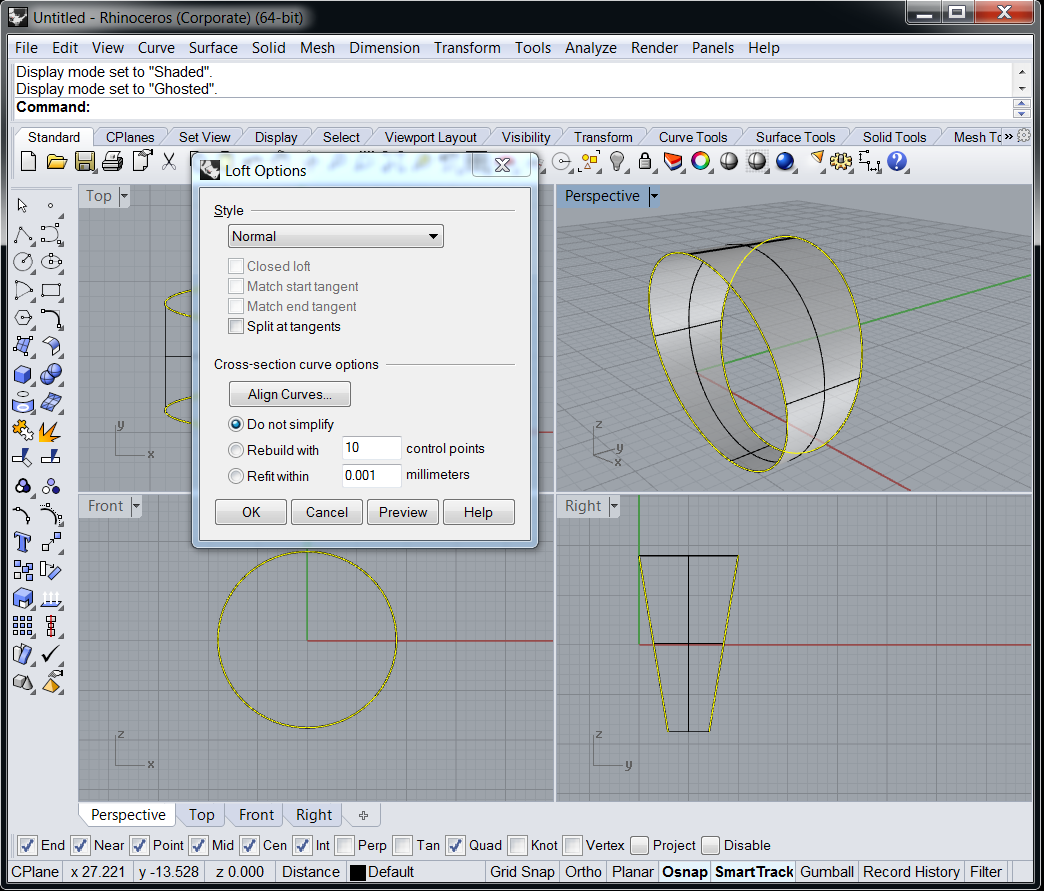The height and width of the screenshot is (891, 1044).
Task: Select the Circle tool
Action: (23, 262)
